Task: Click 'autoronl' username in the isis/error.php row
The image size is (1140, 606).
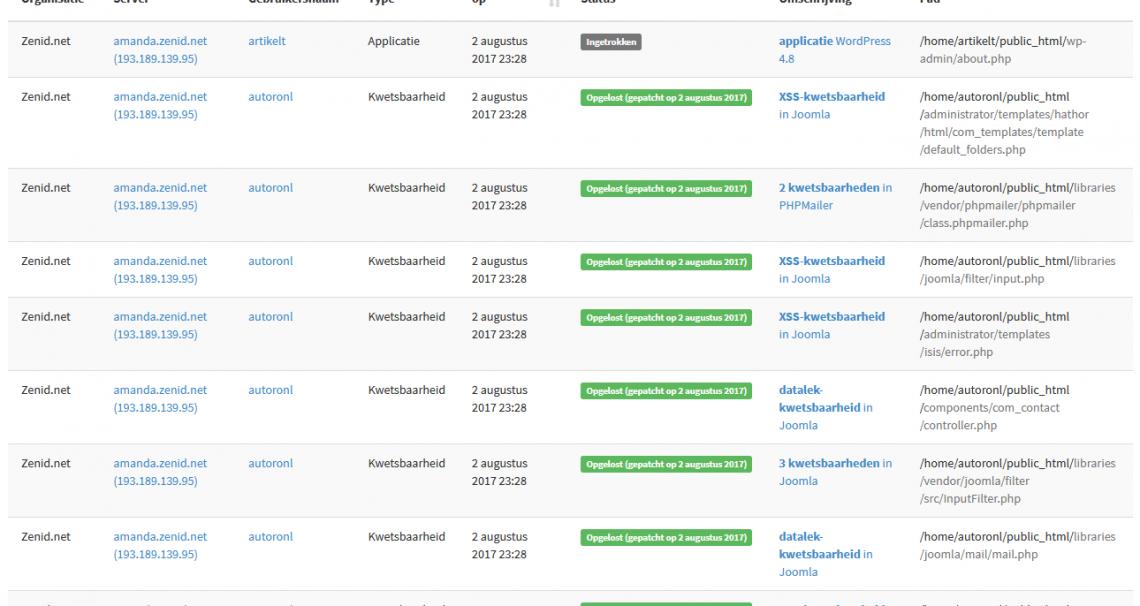Action: 270,317
